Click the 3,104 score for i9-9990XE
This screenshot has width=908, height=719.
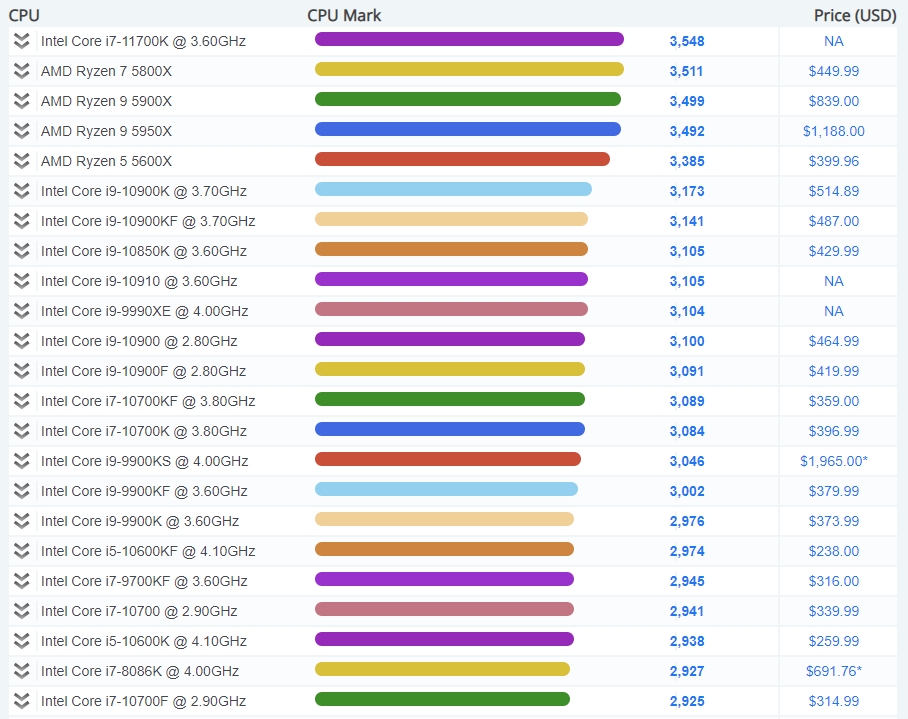687,311
